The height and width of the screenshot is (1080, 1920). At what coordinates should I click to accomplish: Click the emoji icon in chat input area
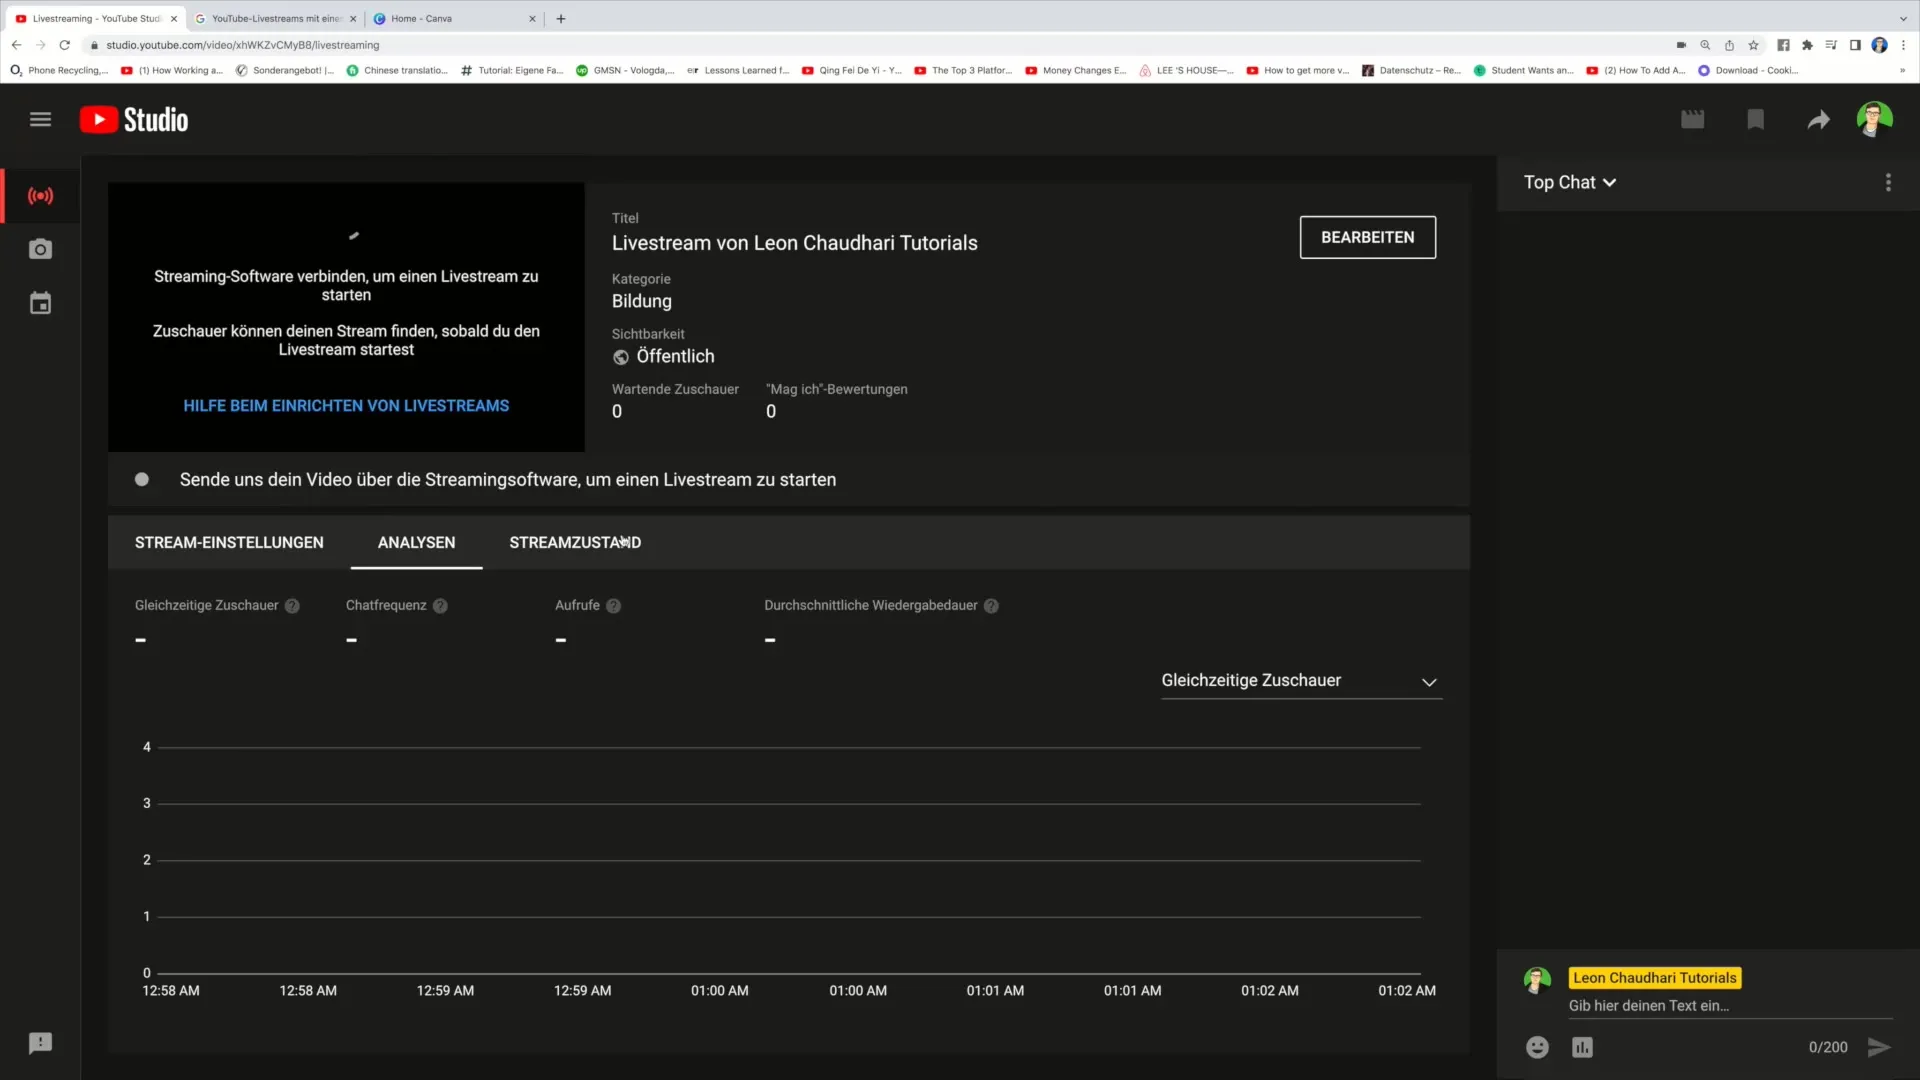coord(1538,1047)
